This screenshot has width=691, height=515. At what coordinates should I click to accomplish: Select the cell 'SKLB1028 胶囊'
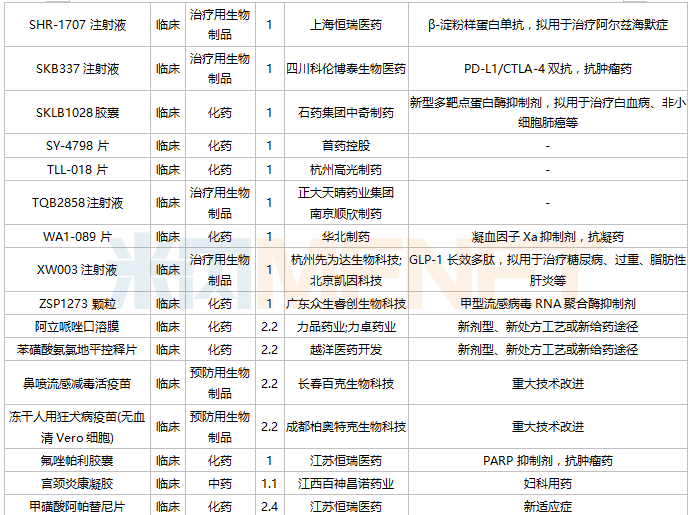pos(78,112)
